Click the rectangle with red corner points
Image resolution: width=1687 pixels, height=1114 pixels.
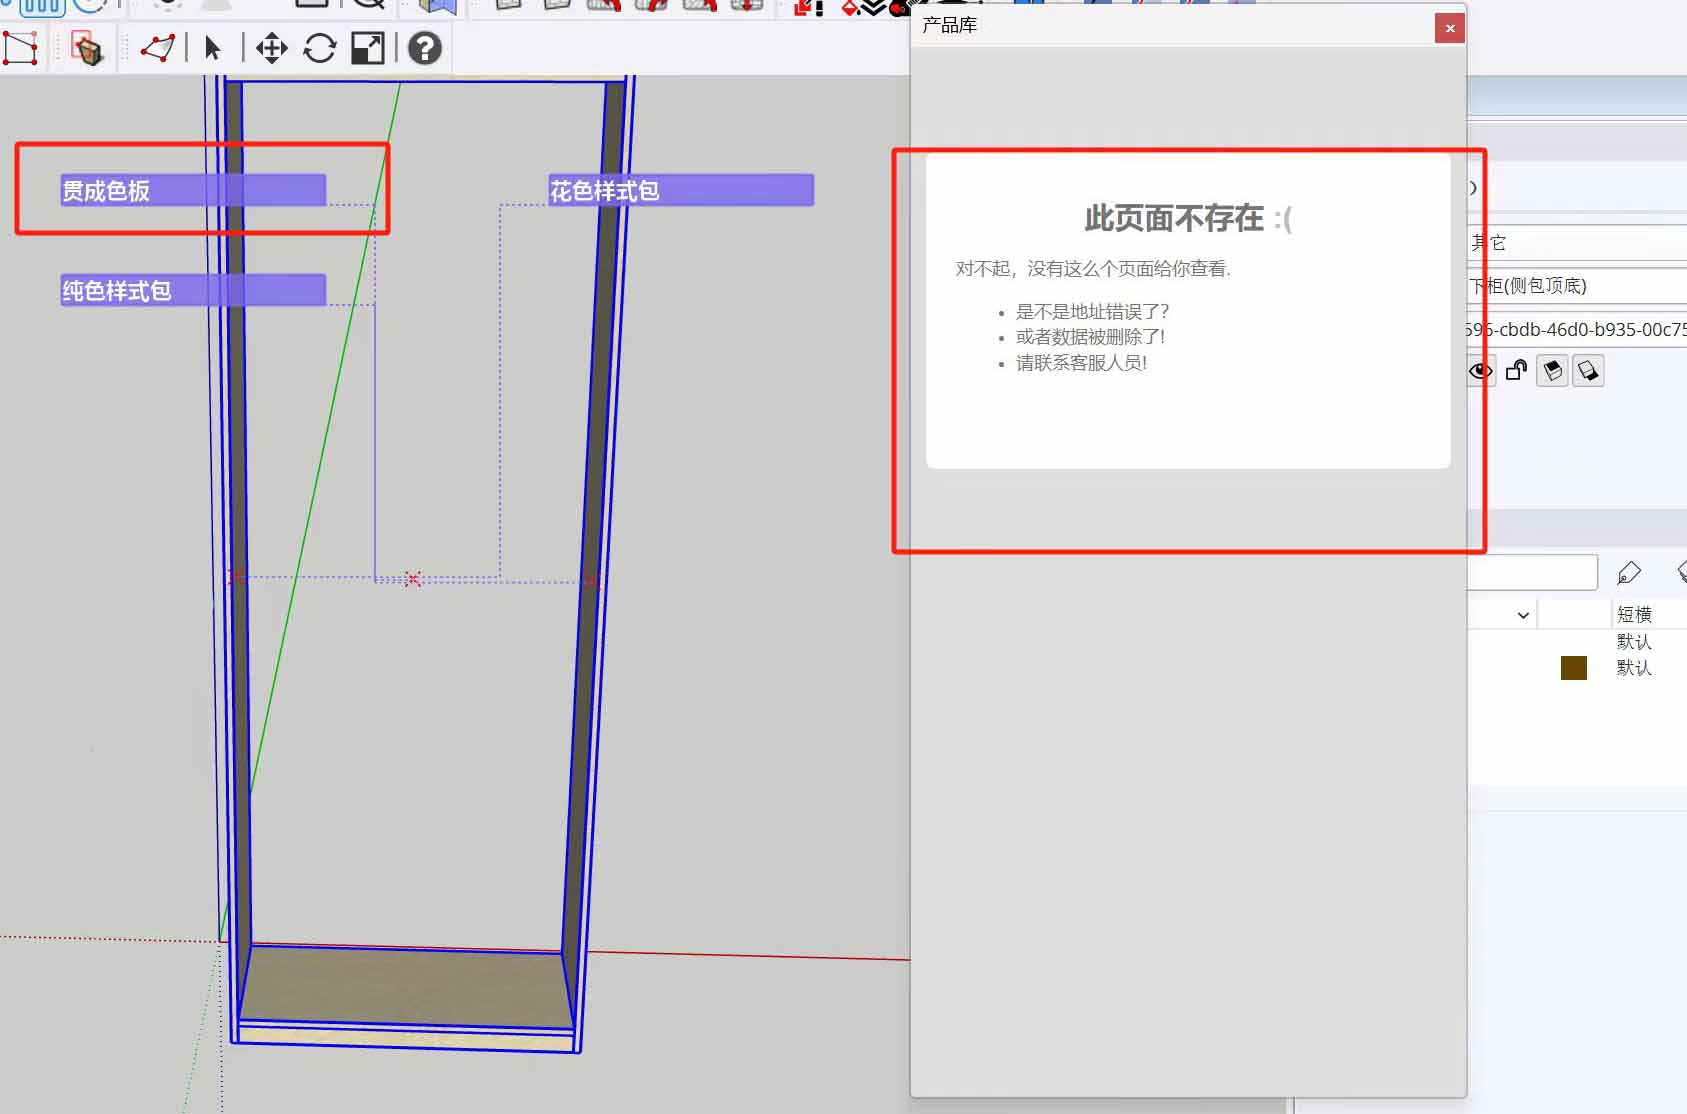point(20,48)
